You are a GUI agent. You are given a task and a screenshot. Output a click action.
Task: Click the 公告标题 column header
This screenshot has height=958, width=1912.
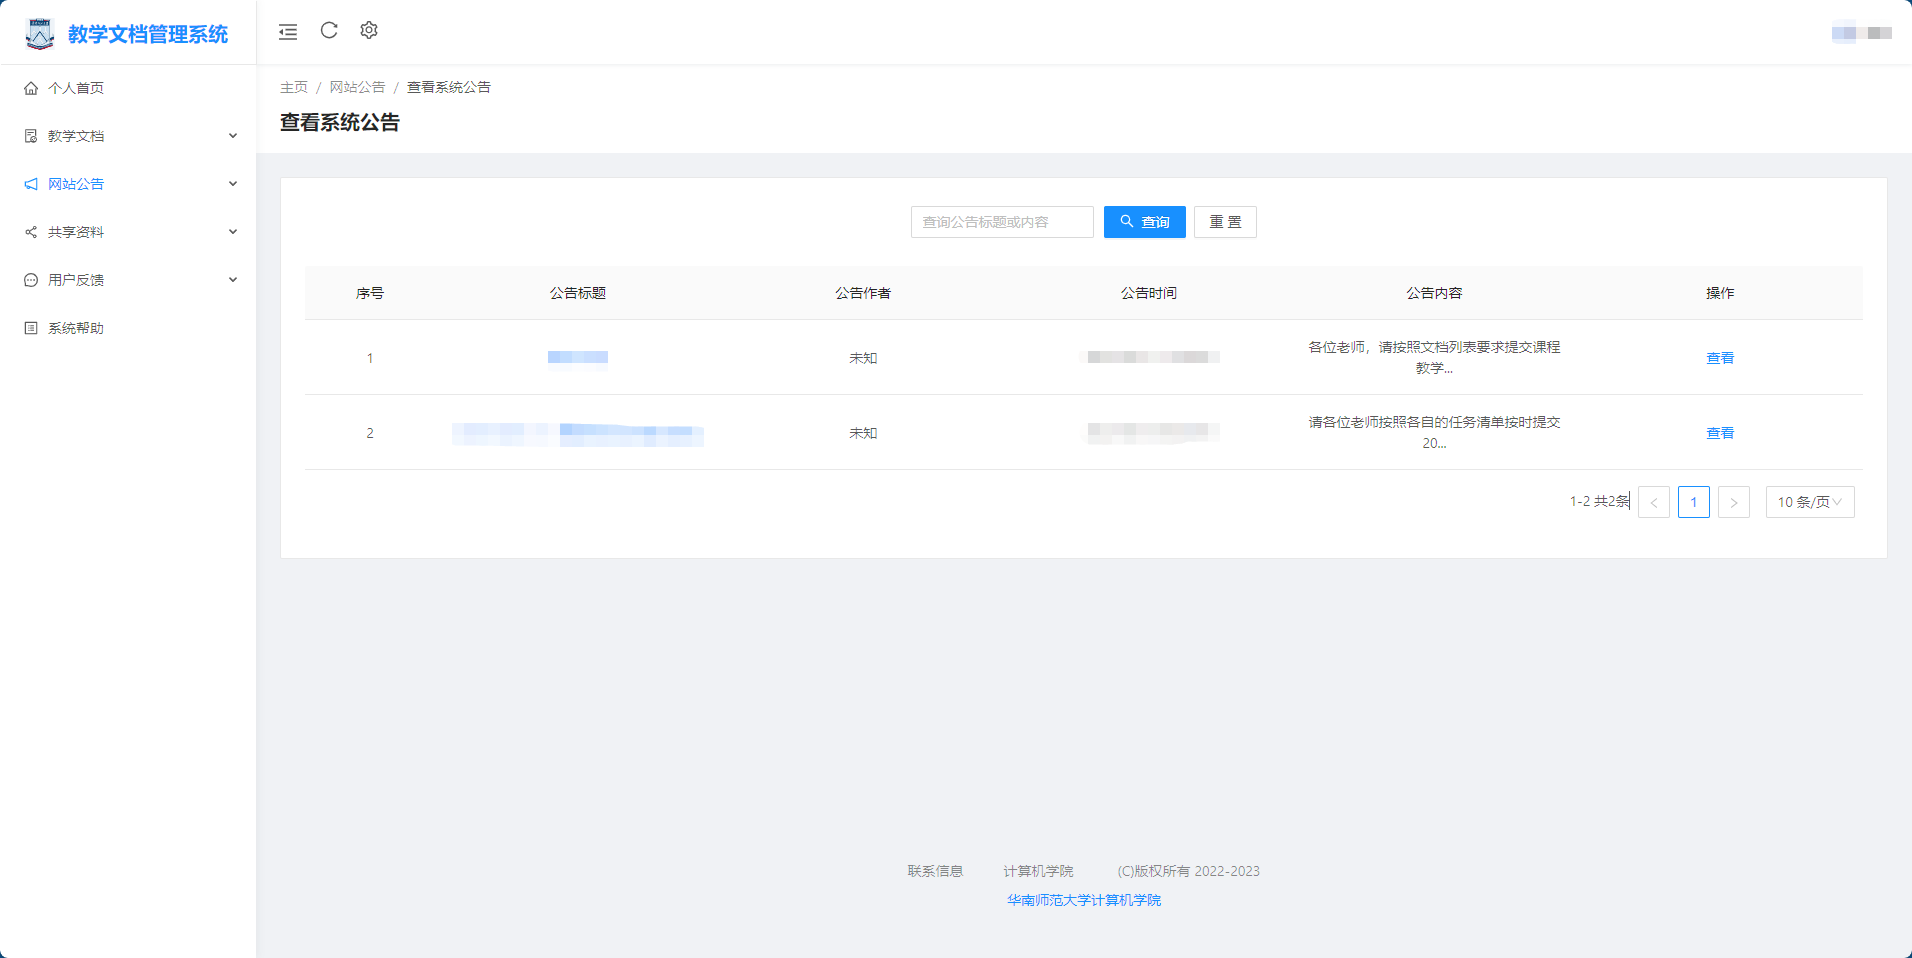pyautogui.click(x=578, y=293)
